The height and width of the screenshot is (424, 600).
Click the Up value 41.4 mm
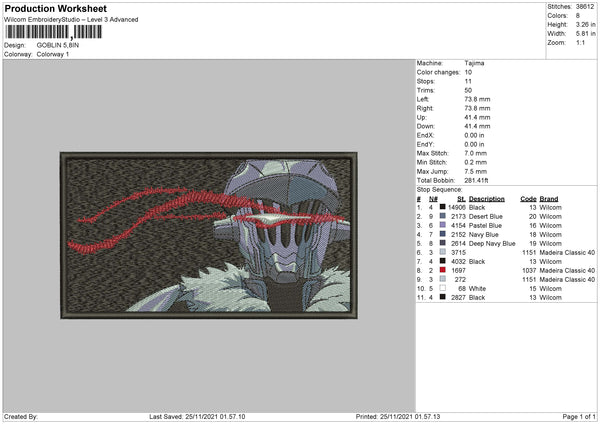tap(477, 117)
